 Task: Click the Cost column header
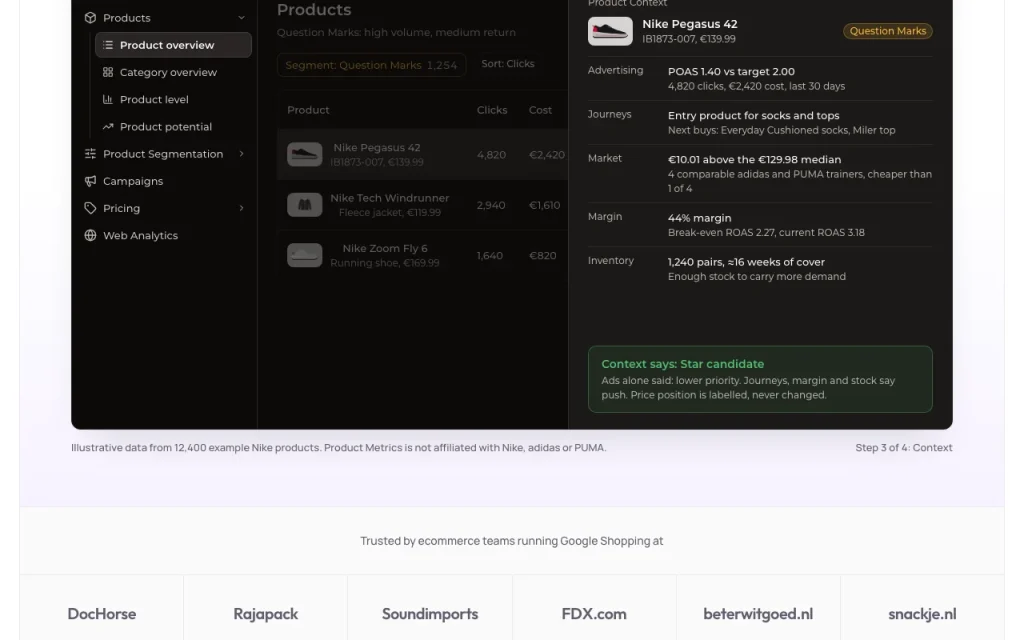pyautogui.click(x=540, y=110)
